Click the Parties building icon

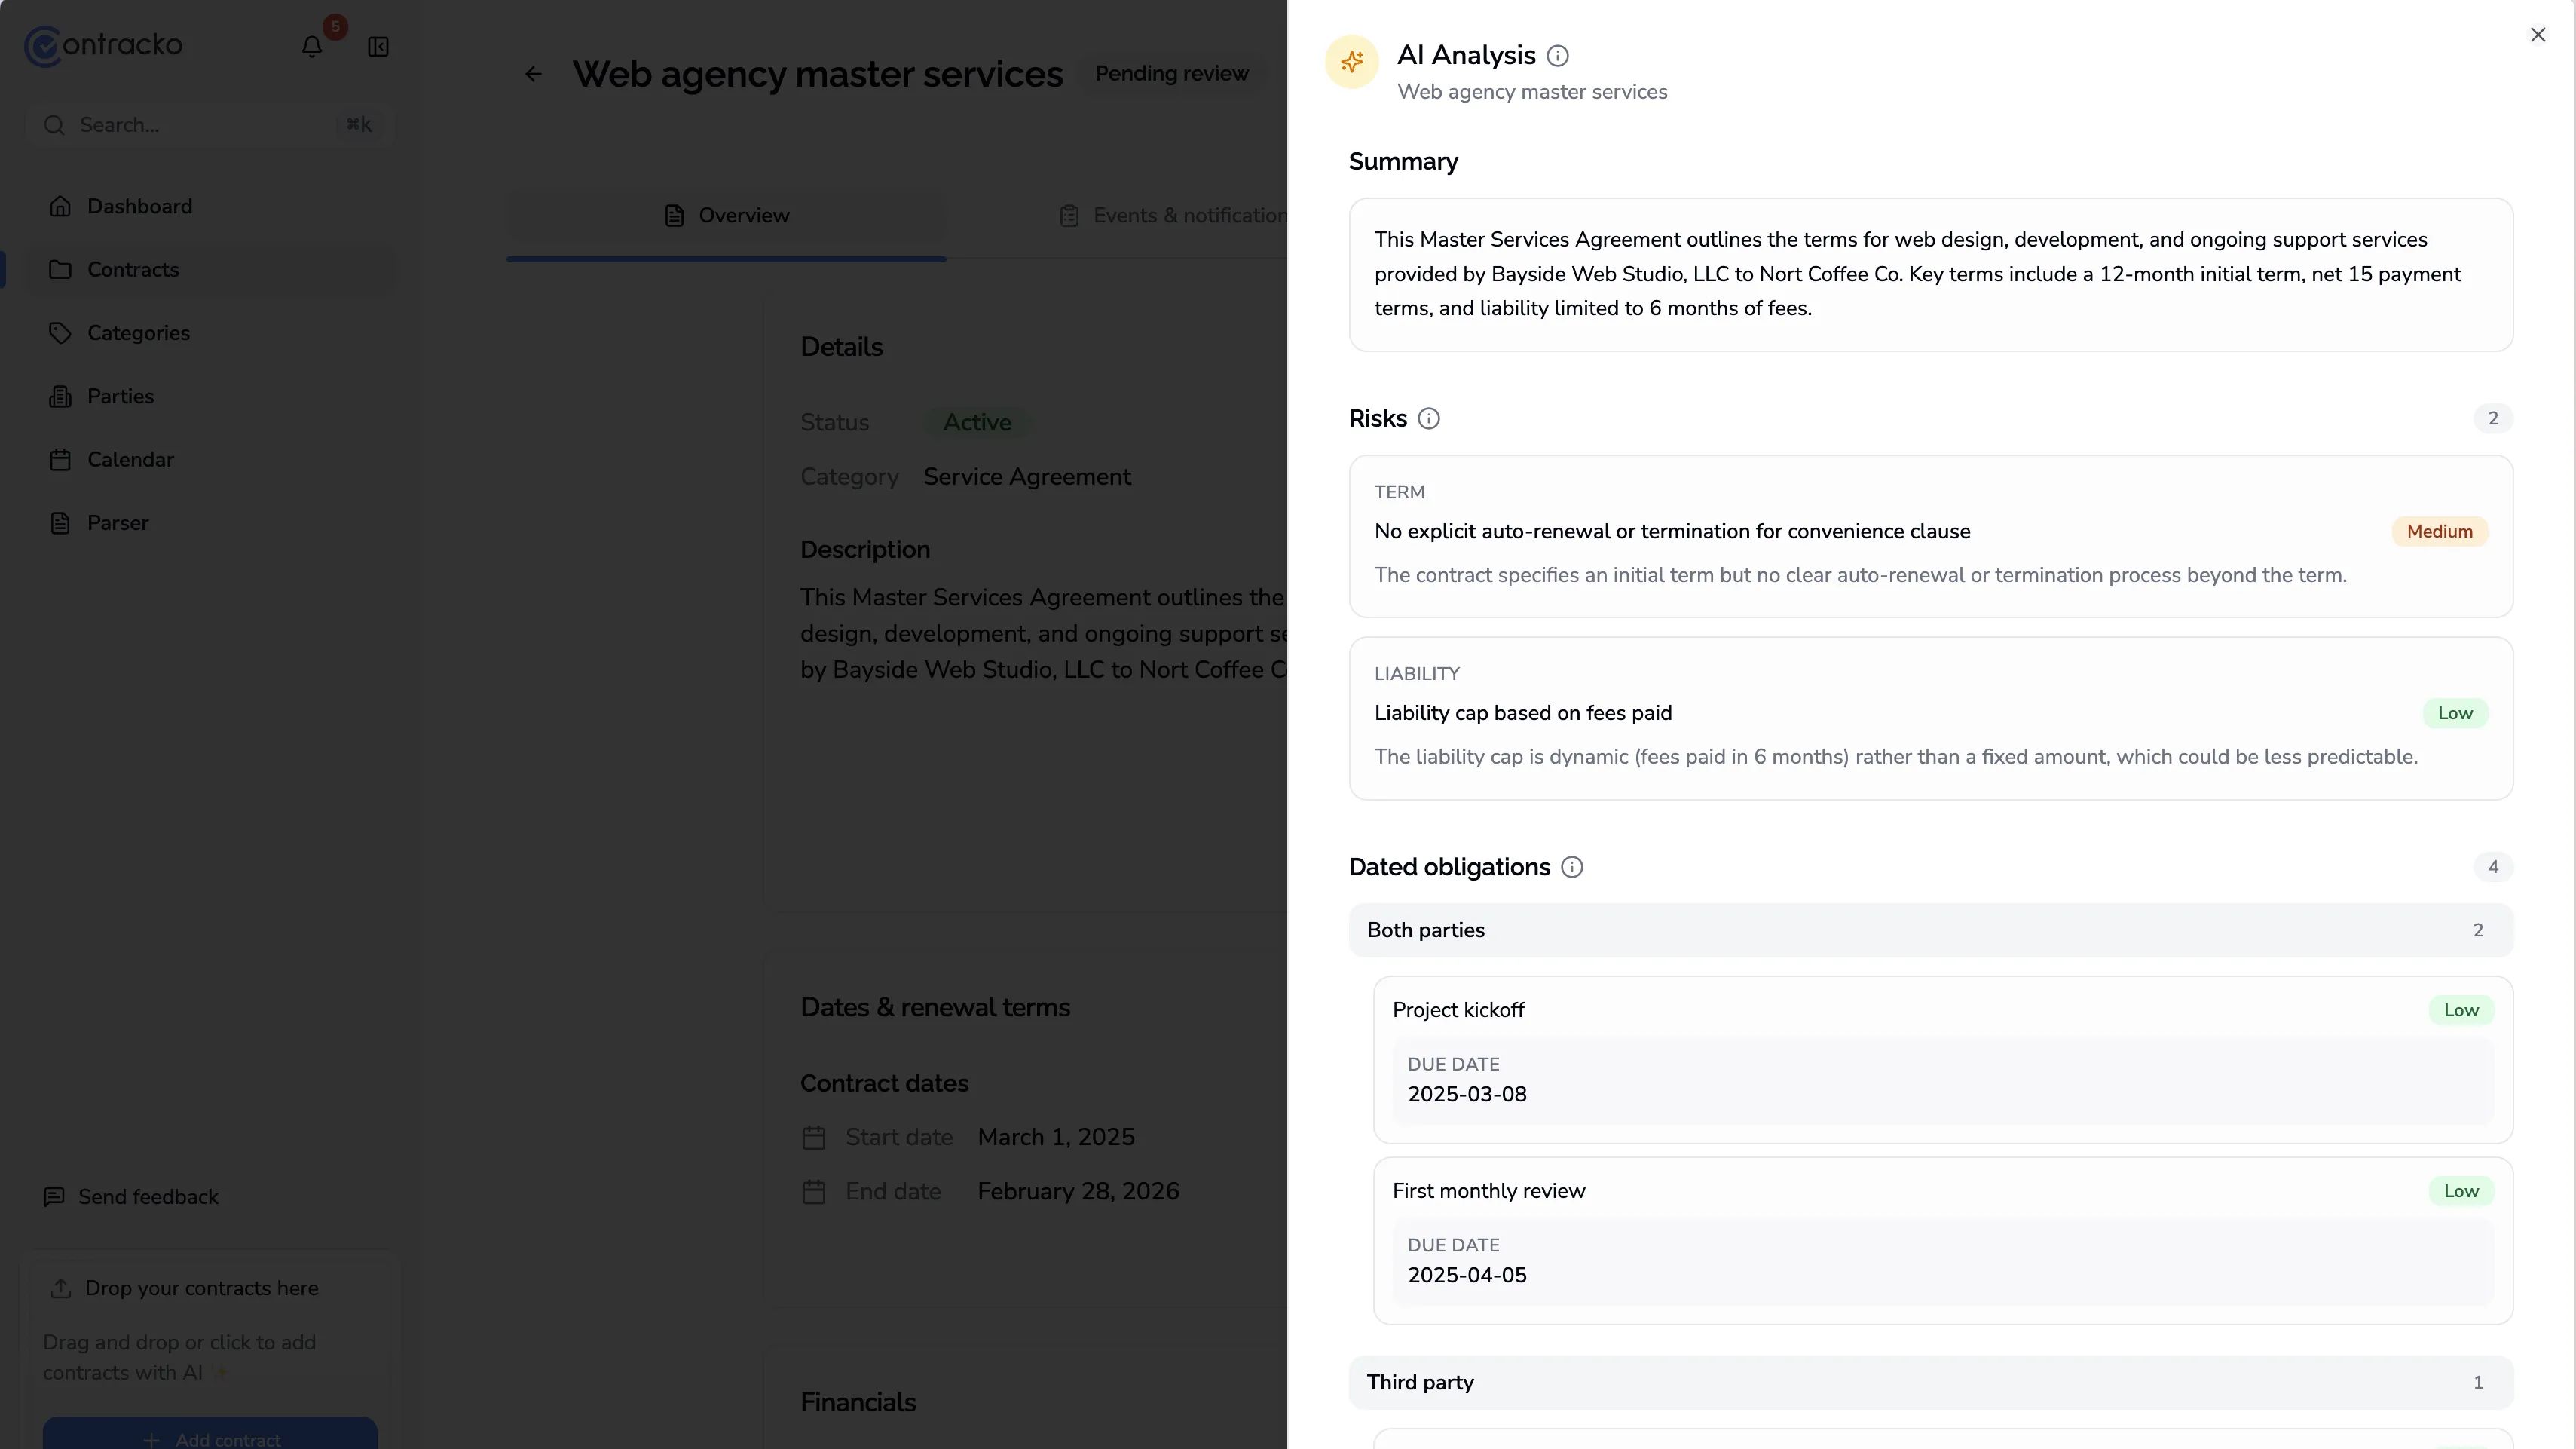(x=60, y=397)
